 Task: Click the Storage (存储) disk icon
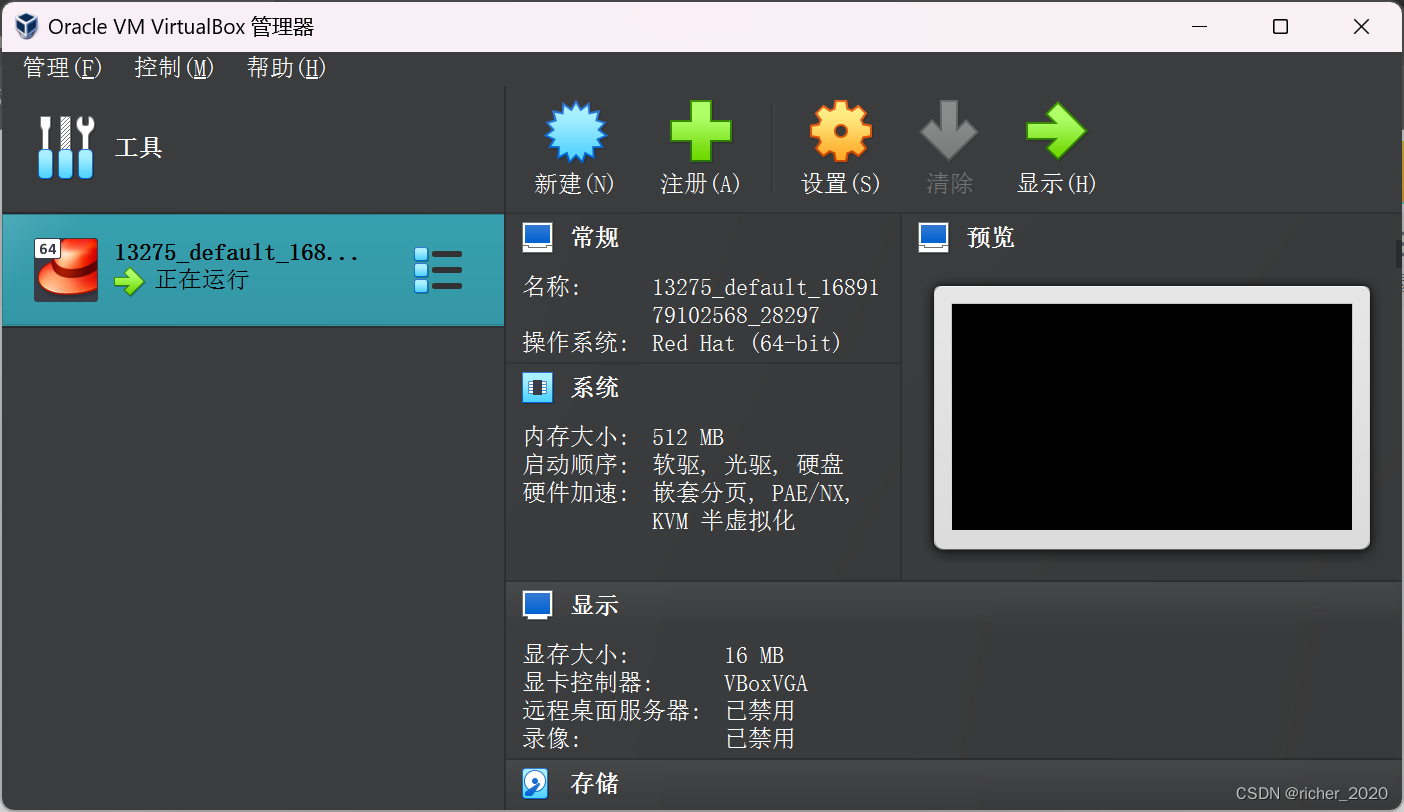point(535,783)
